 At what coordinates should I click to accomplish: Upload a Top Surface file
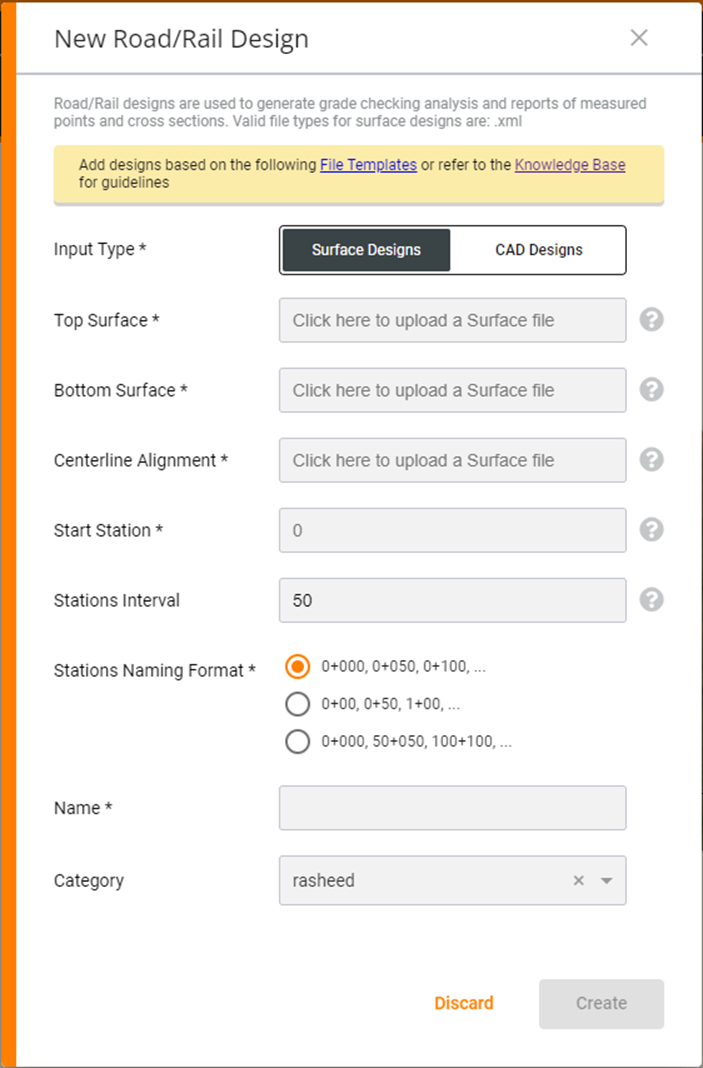tap(452, 320)
